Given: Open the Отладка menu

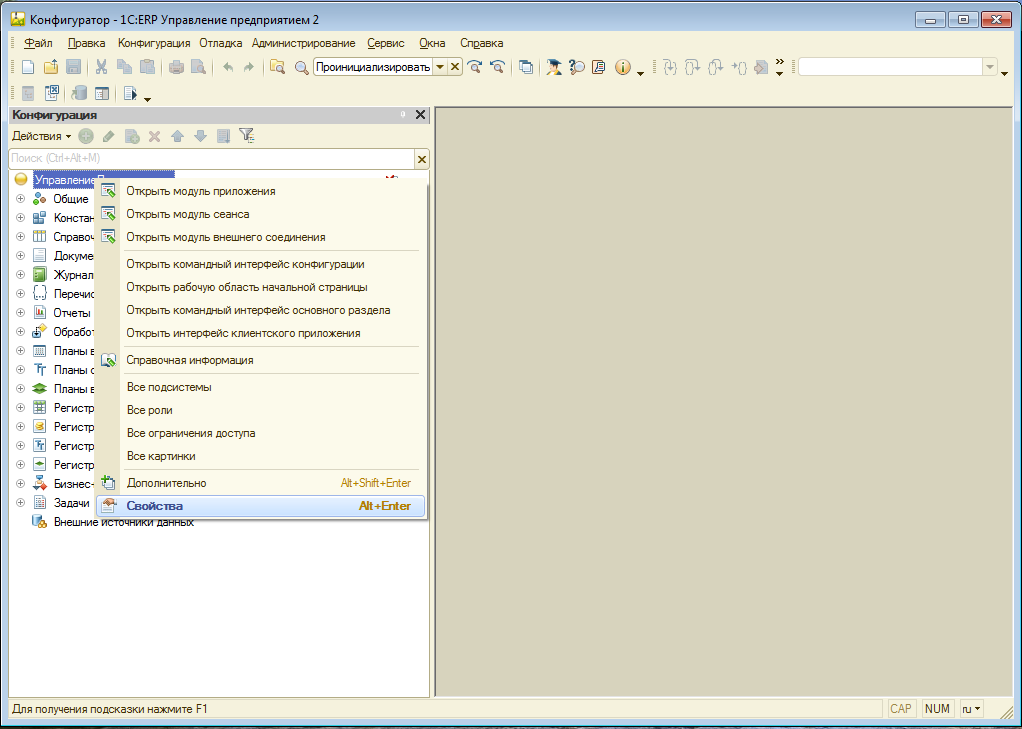Looking at the screenshot, I should click(x=221, y=43).
